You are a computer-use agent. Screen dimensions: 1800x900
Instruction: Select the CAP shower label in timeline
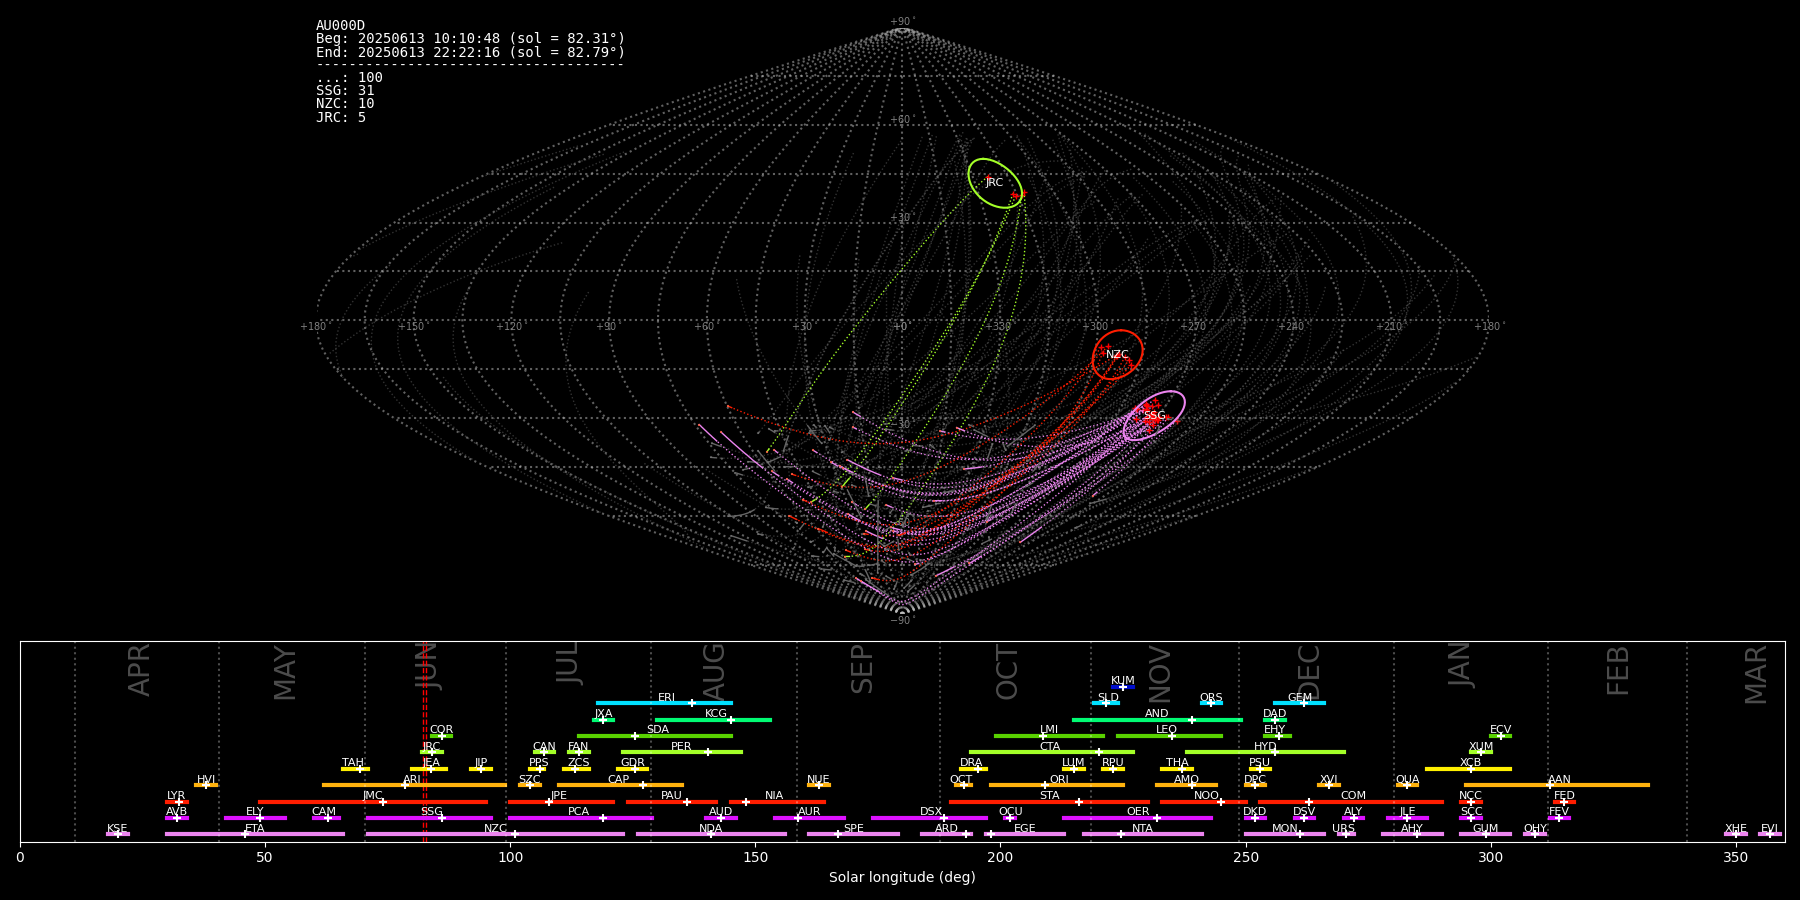(x=619, y=780)
